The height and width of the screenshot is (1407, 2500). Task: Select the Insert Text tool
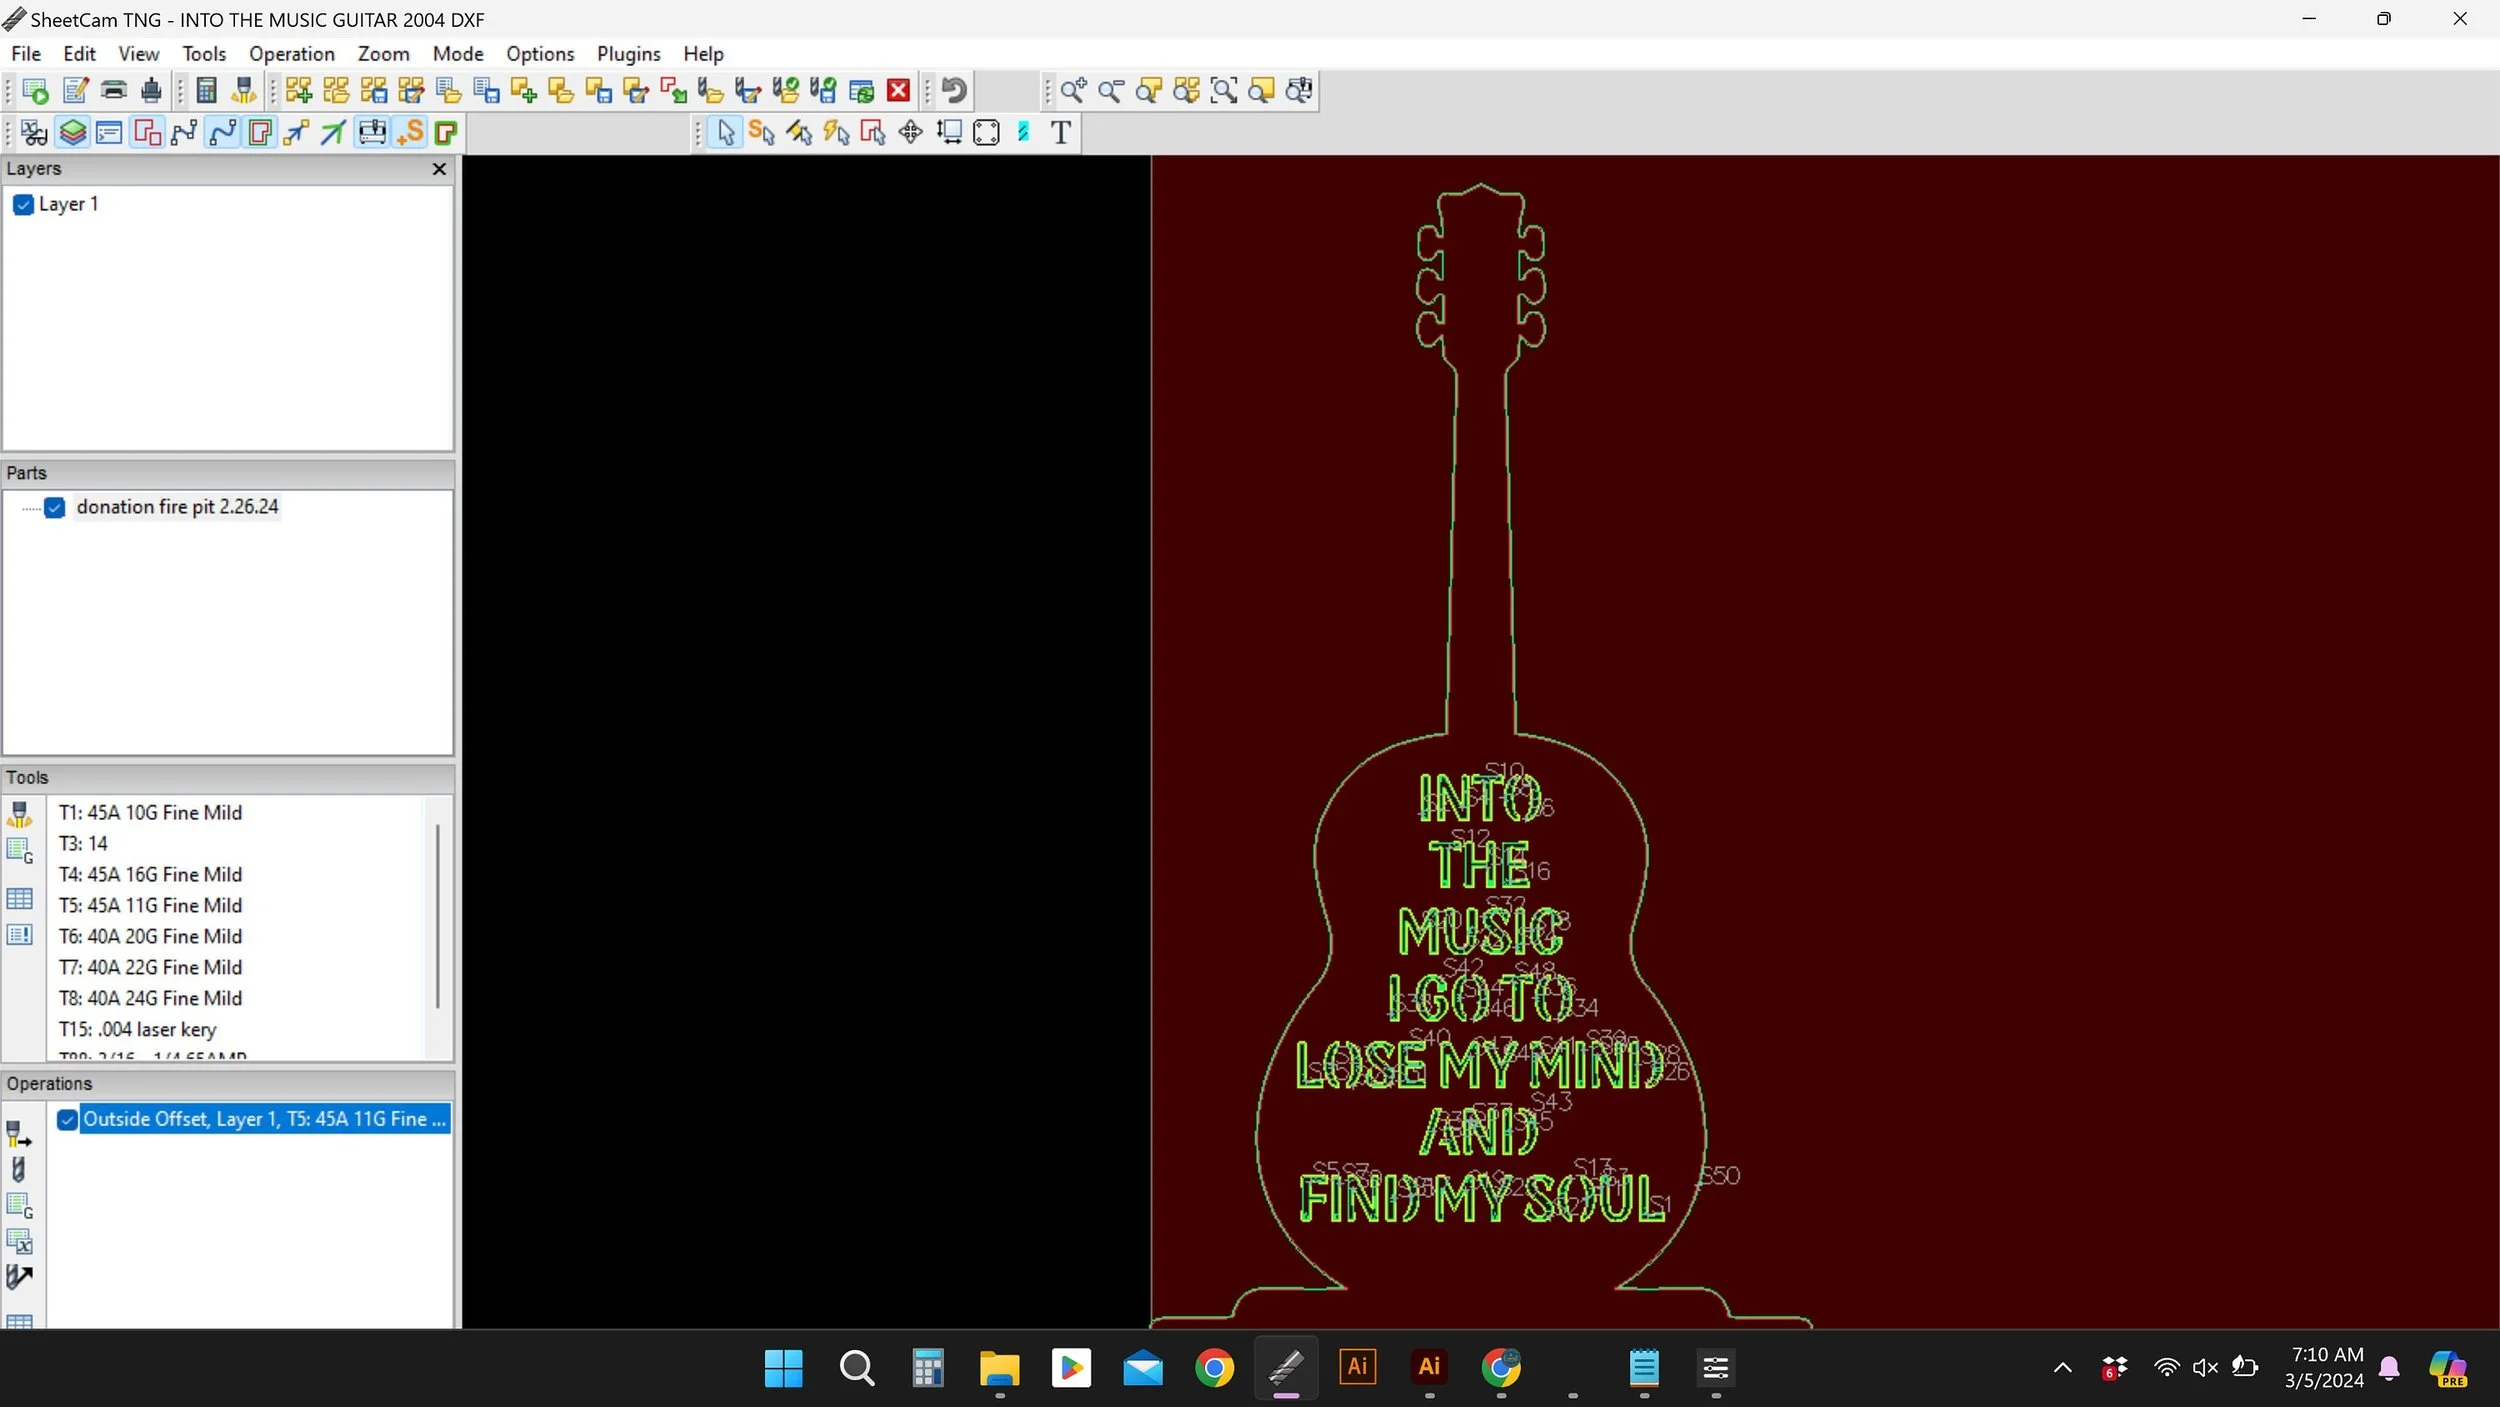click(x=1061, y=132)
